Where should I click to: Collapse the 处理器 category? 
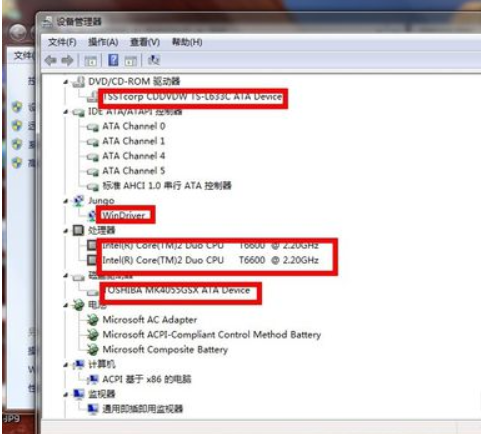tap(66, 230)
